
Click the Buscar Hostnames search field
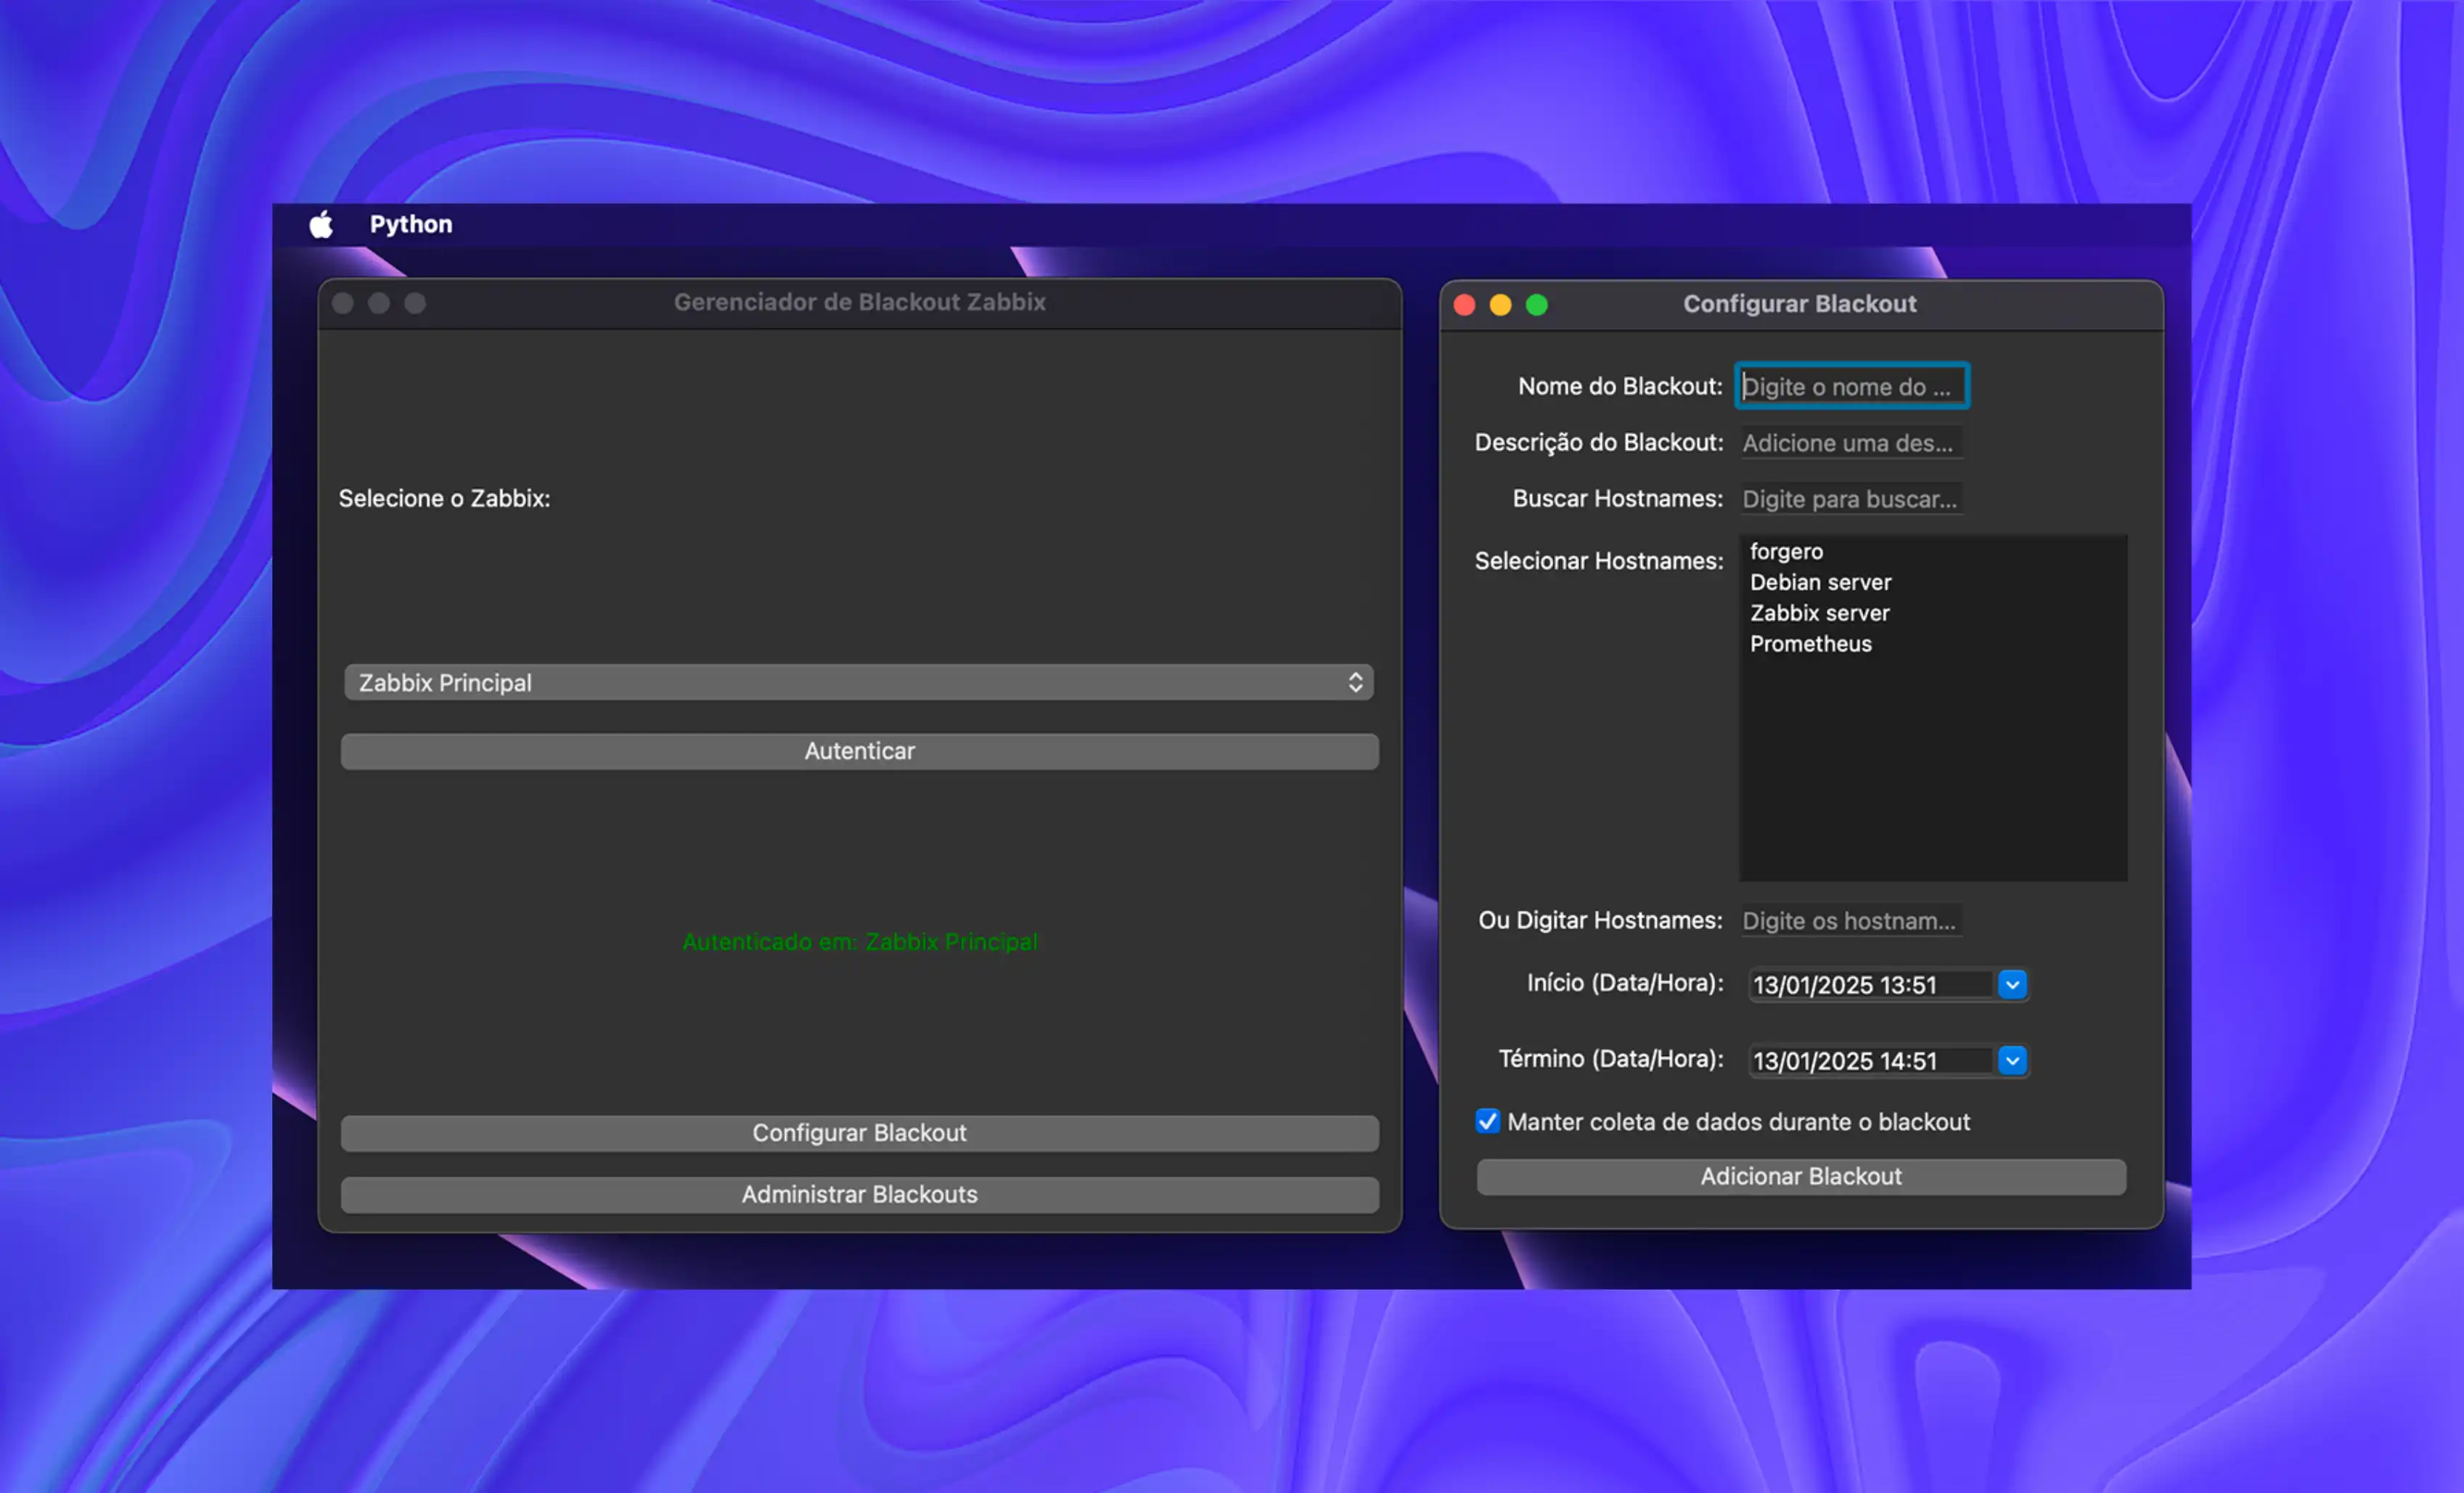pos(1851,499)
